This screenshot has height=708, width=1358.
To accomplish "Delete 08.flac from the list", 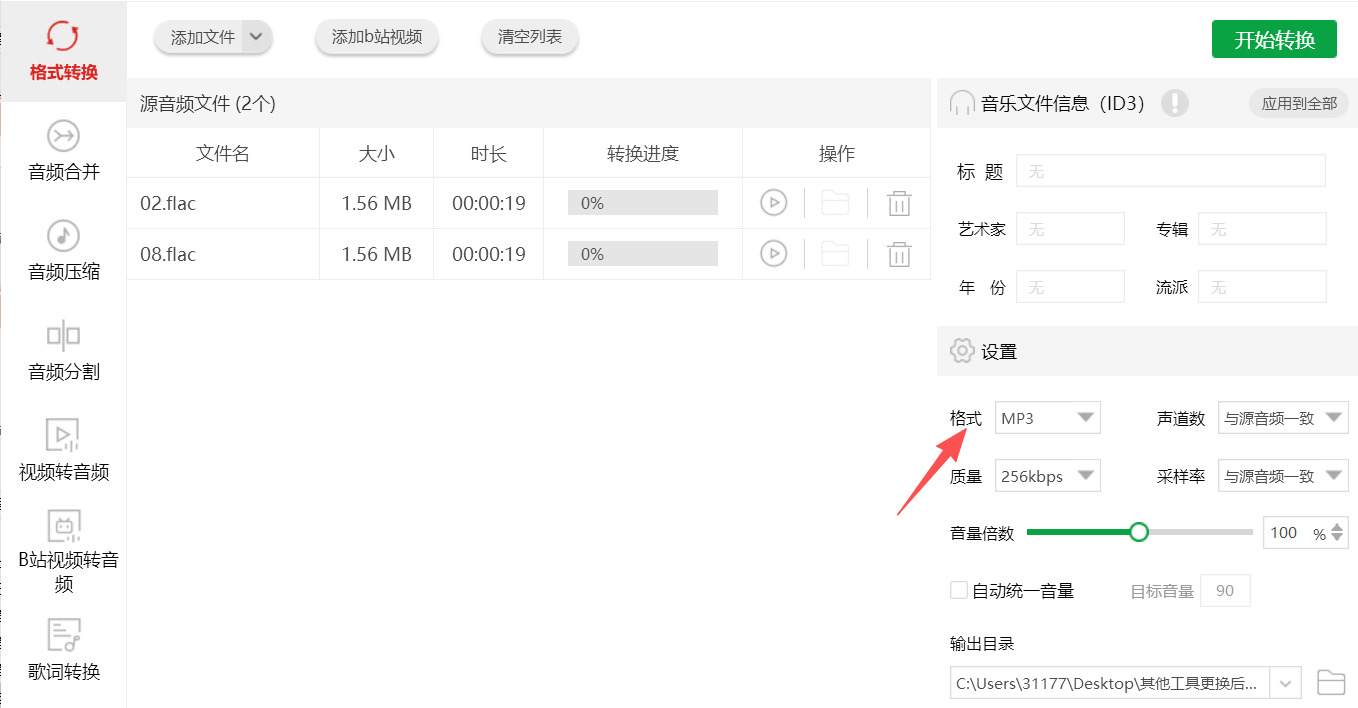I will tap(899, 254).
